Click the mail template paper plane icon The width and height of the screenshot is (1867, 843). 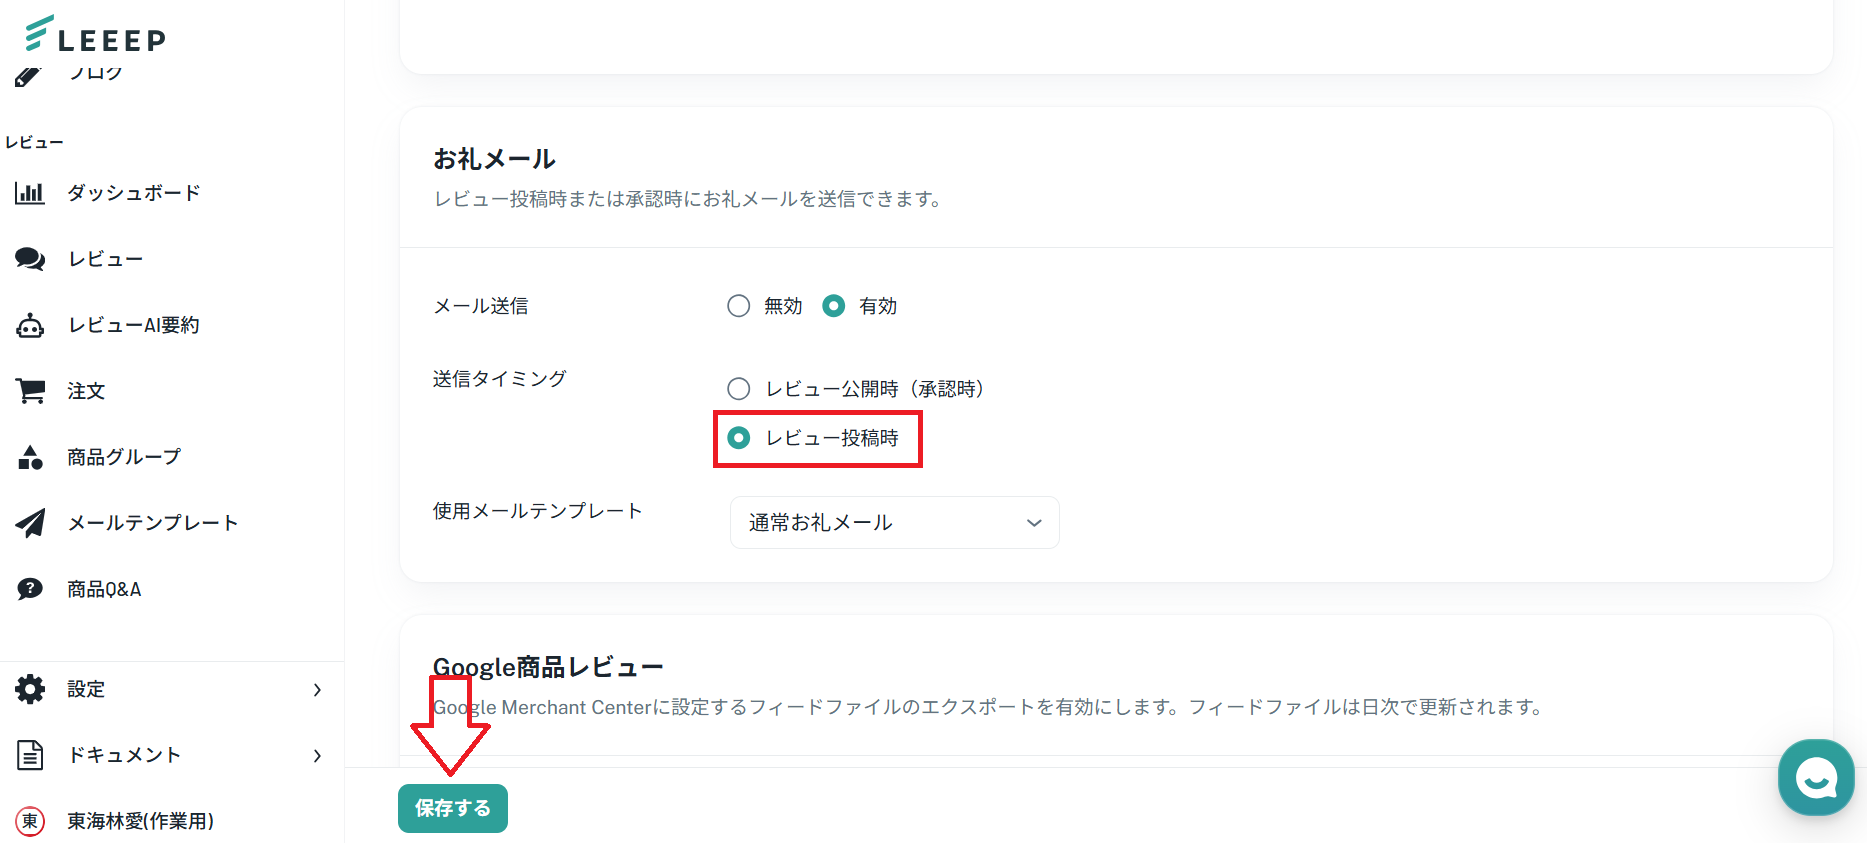tap(30, 523)
